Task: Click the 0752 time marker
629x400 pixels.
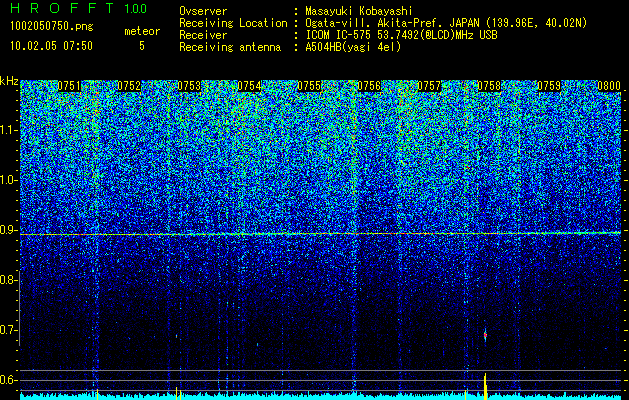Action: [x=129, y=86]
